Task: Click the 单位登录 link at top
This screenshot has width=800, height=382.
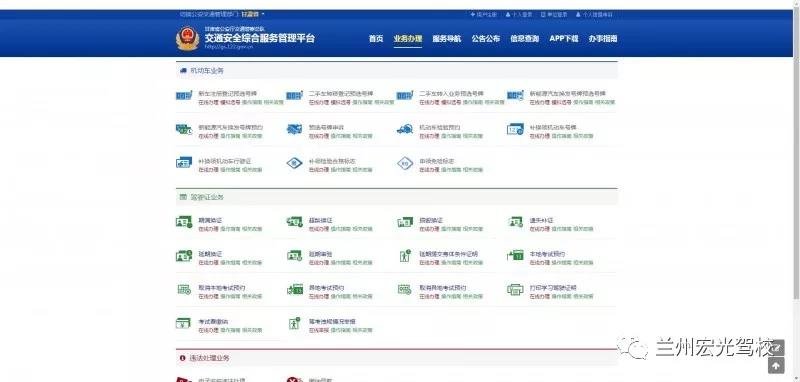Action: click(554, 15)
